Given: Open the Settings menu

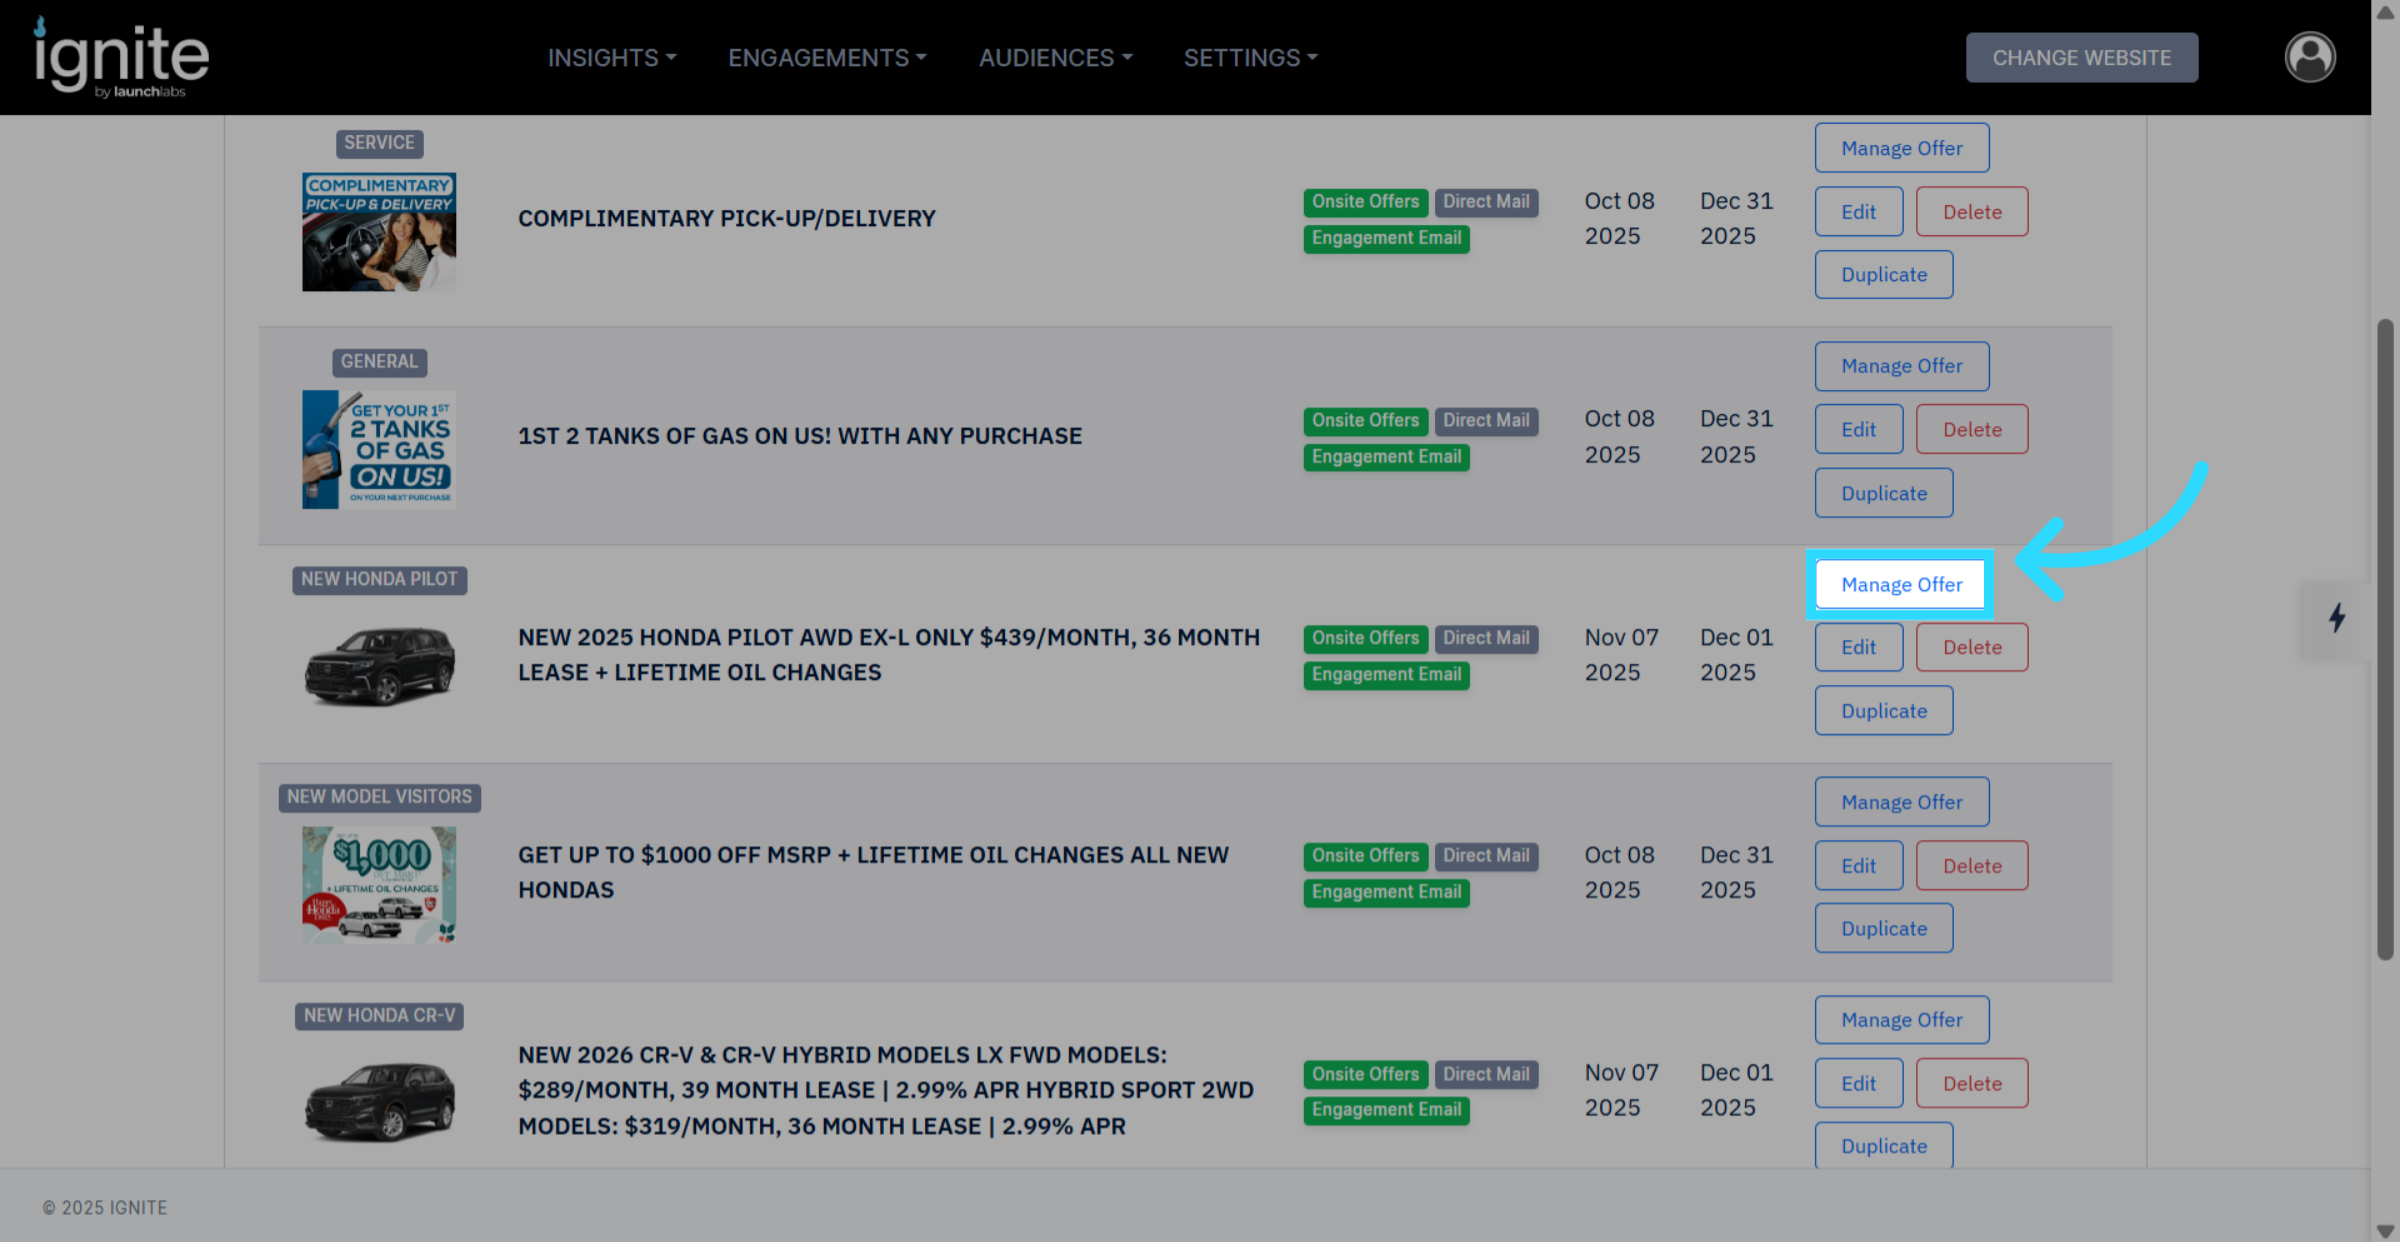Looking at the screenshot, I should [x=1250, y=58].
